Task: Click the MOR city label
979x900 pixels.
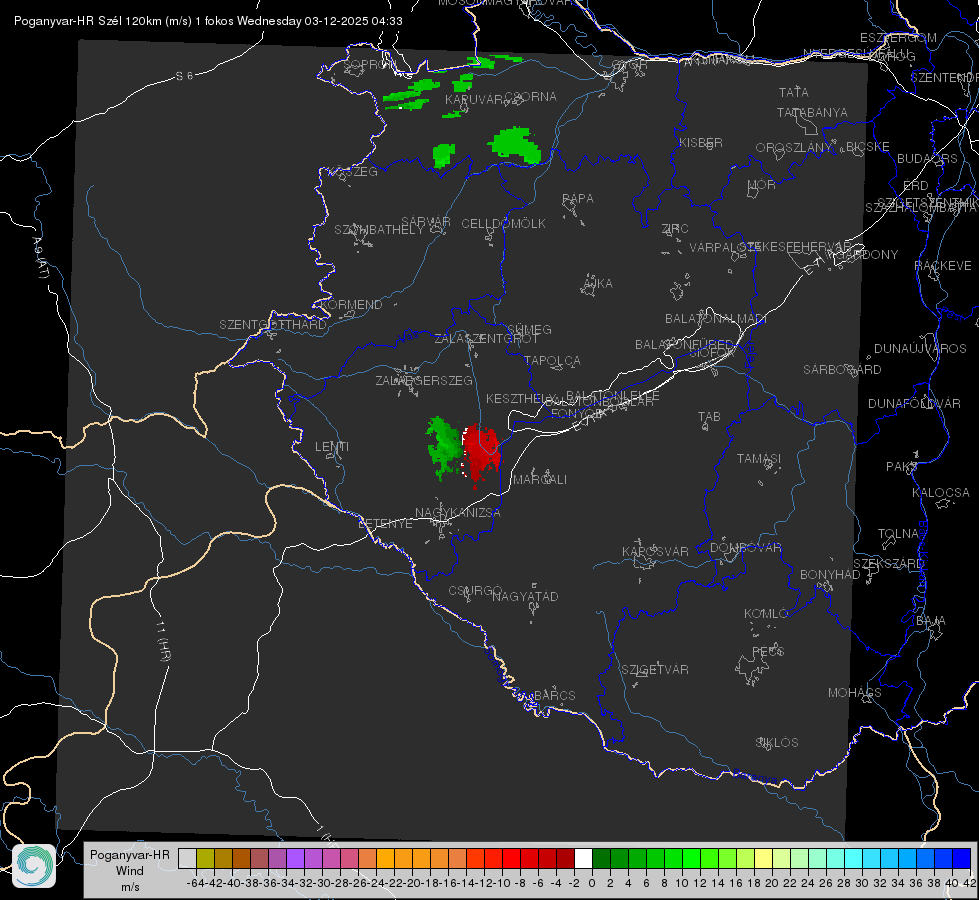Action: click(x=762, y=185)
